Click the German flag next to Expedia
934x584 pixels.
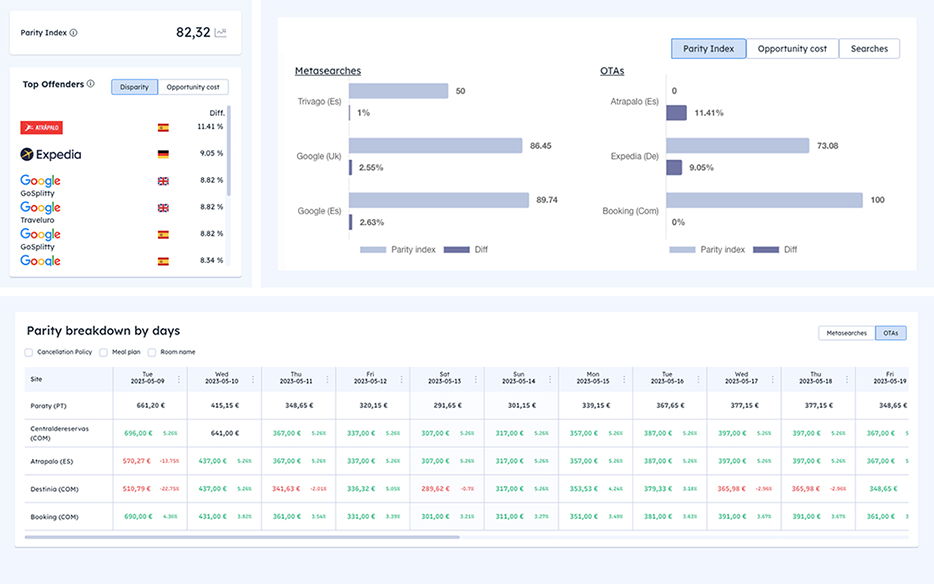point(163,154)
